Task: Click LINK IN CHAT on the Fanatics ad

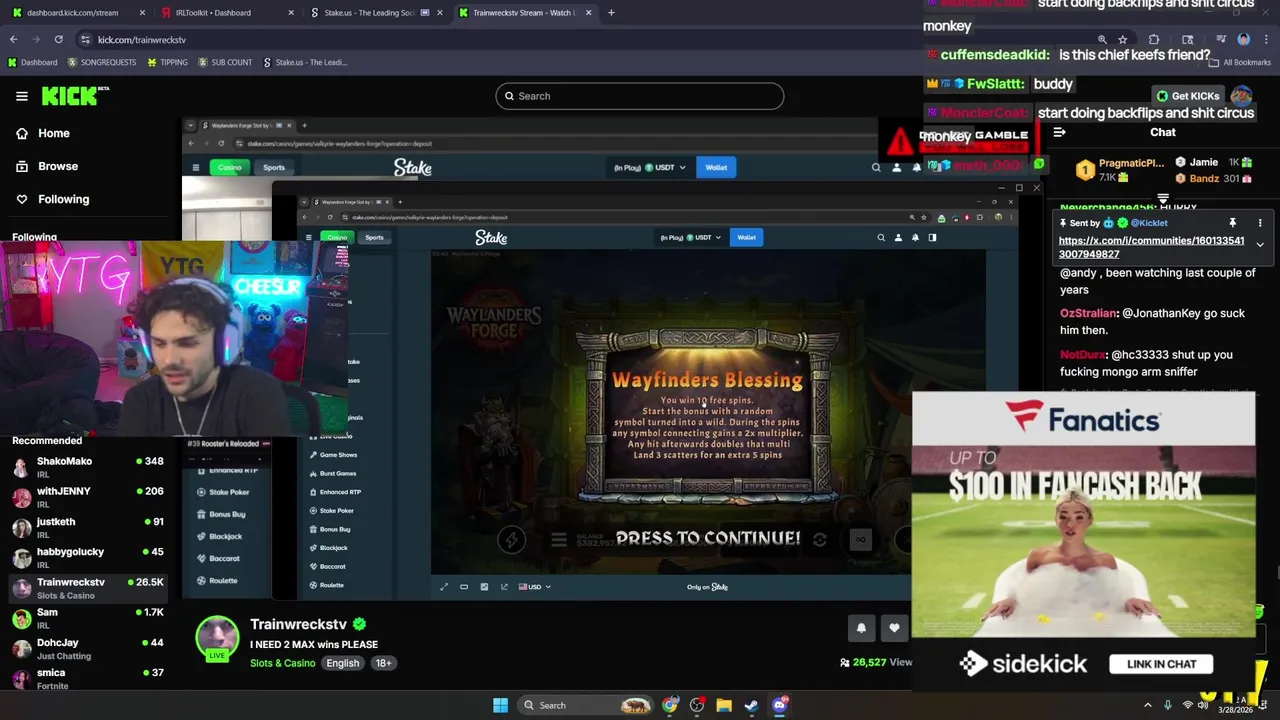Action: click(1161, 664)
